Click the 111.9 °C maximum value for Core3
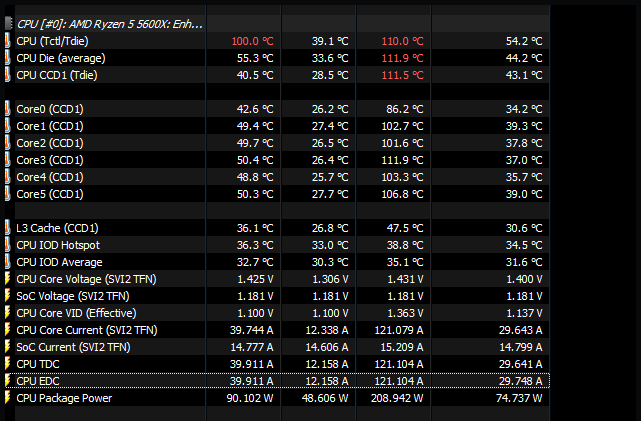The width and height of the screenshot is (641, 421). coord(402,160)
